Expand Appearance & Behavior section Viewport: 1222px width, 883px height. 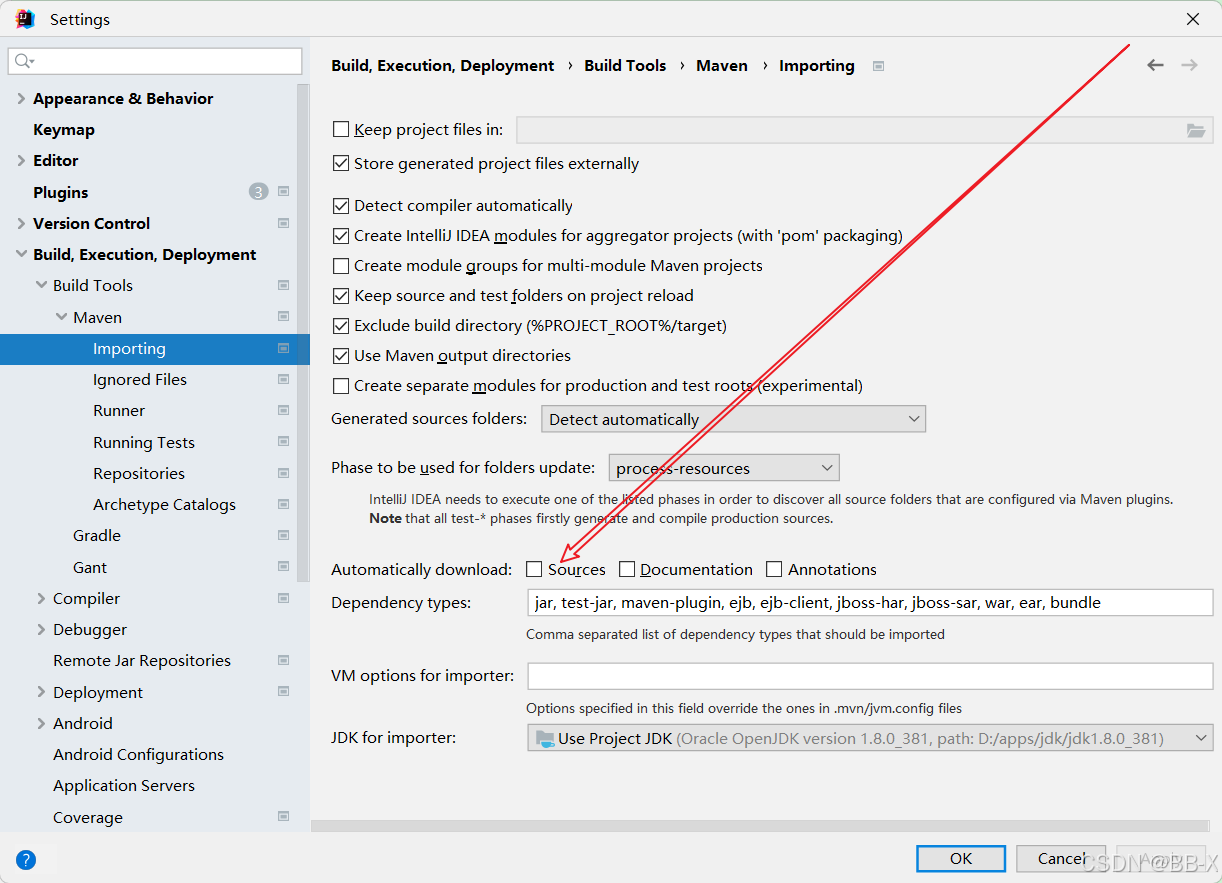pos(21,98)
